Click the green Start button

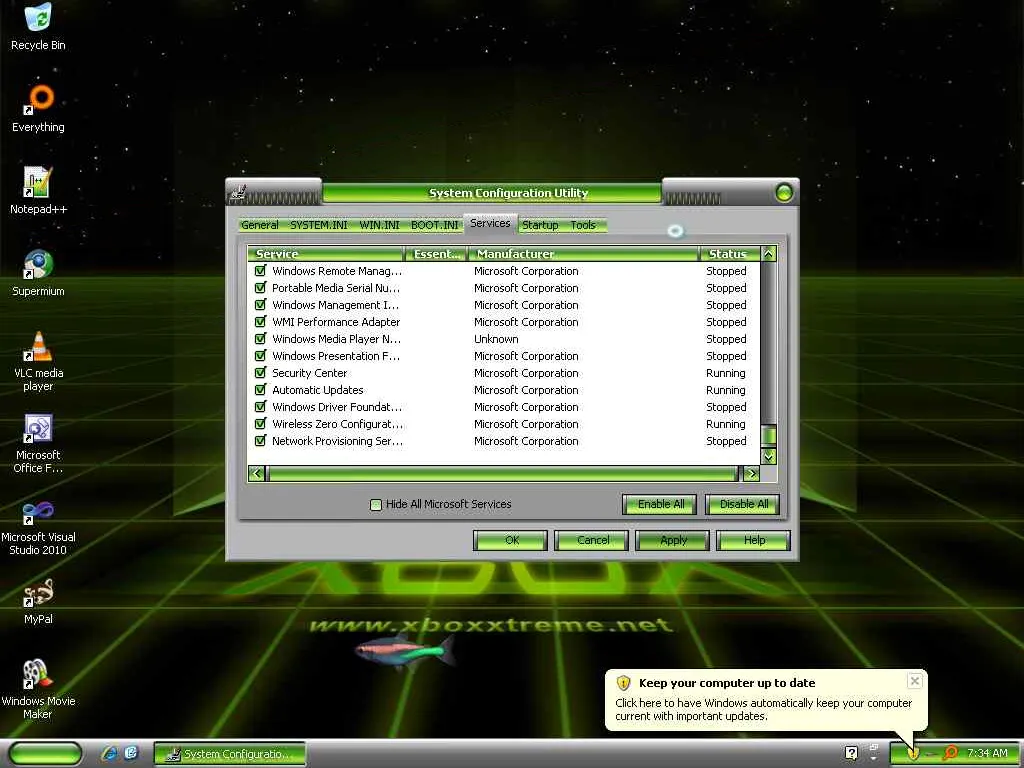pyautogui.click(x=46, y=753)
